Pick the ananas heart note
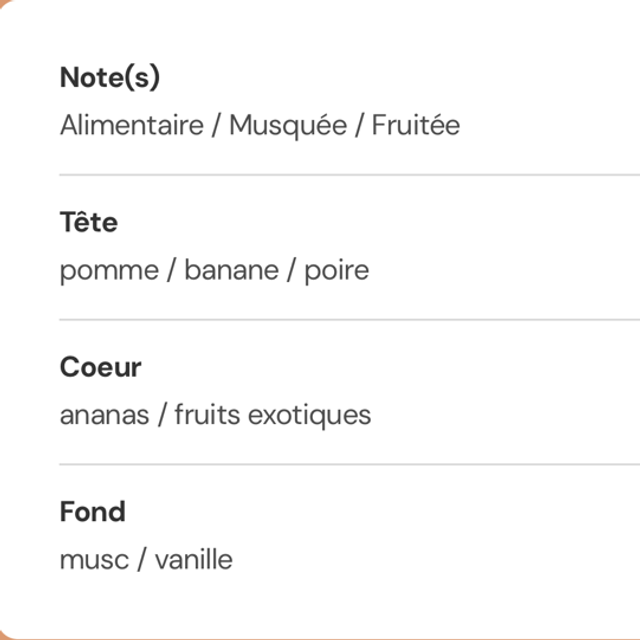 coord(104,416)
